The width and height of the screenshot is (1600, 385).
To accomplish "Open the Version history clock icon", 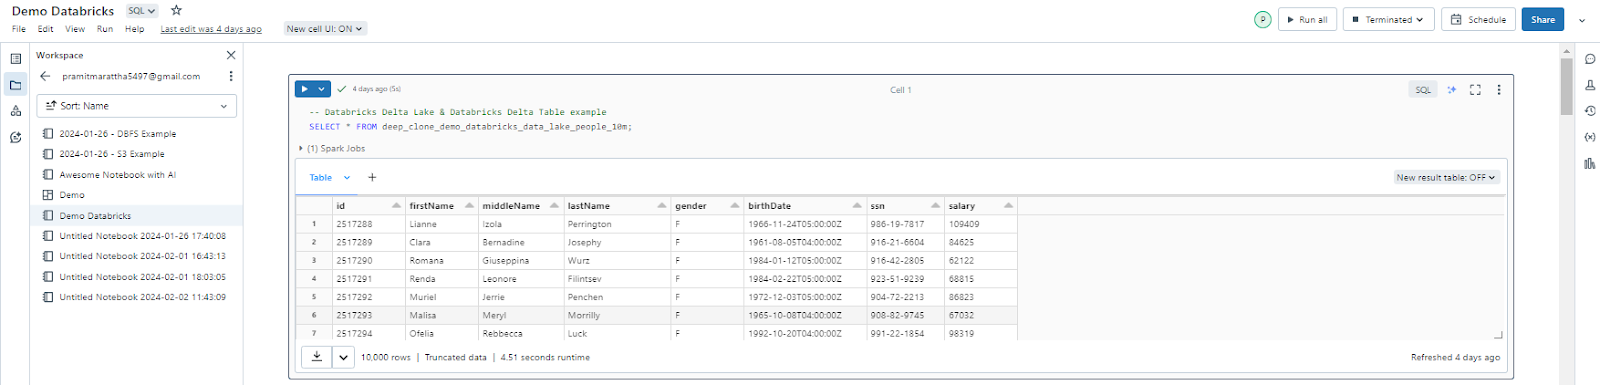I will [x=1590, y=111].
